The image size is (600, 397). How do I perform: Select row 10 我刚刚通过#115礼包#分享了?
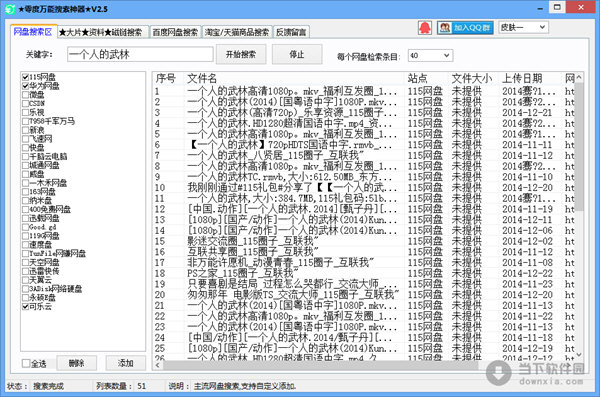point(364,188)
